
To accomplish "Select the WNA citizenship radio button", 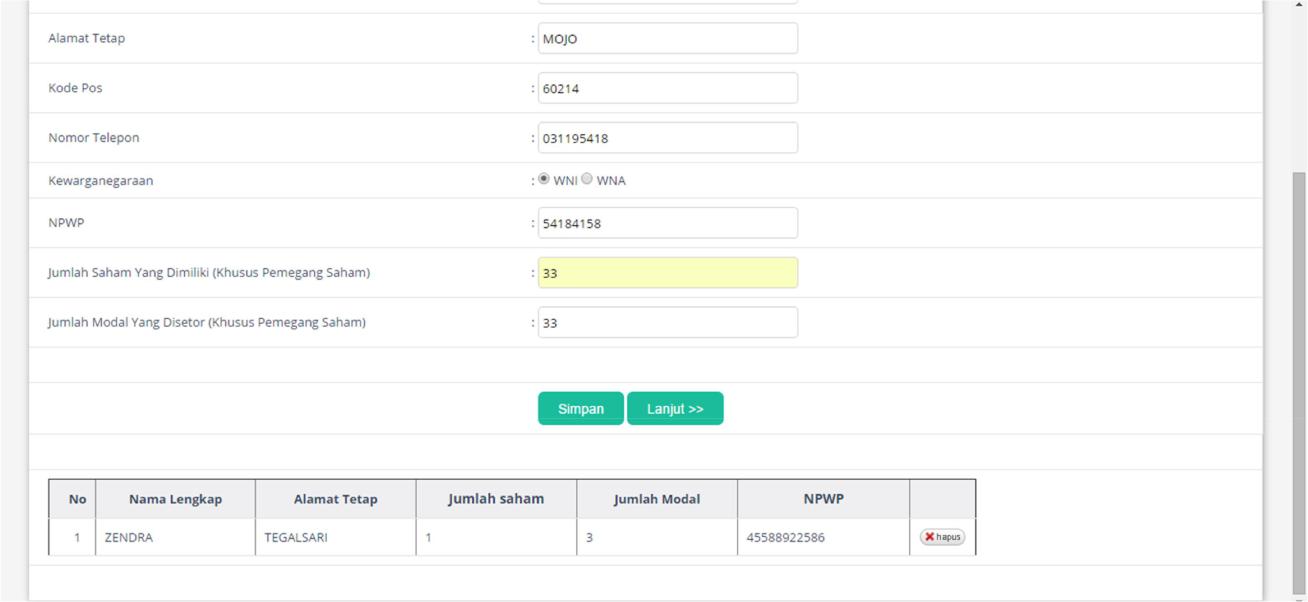I will (x=587, y=180).
